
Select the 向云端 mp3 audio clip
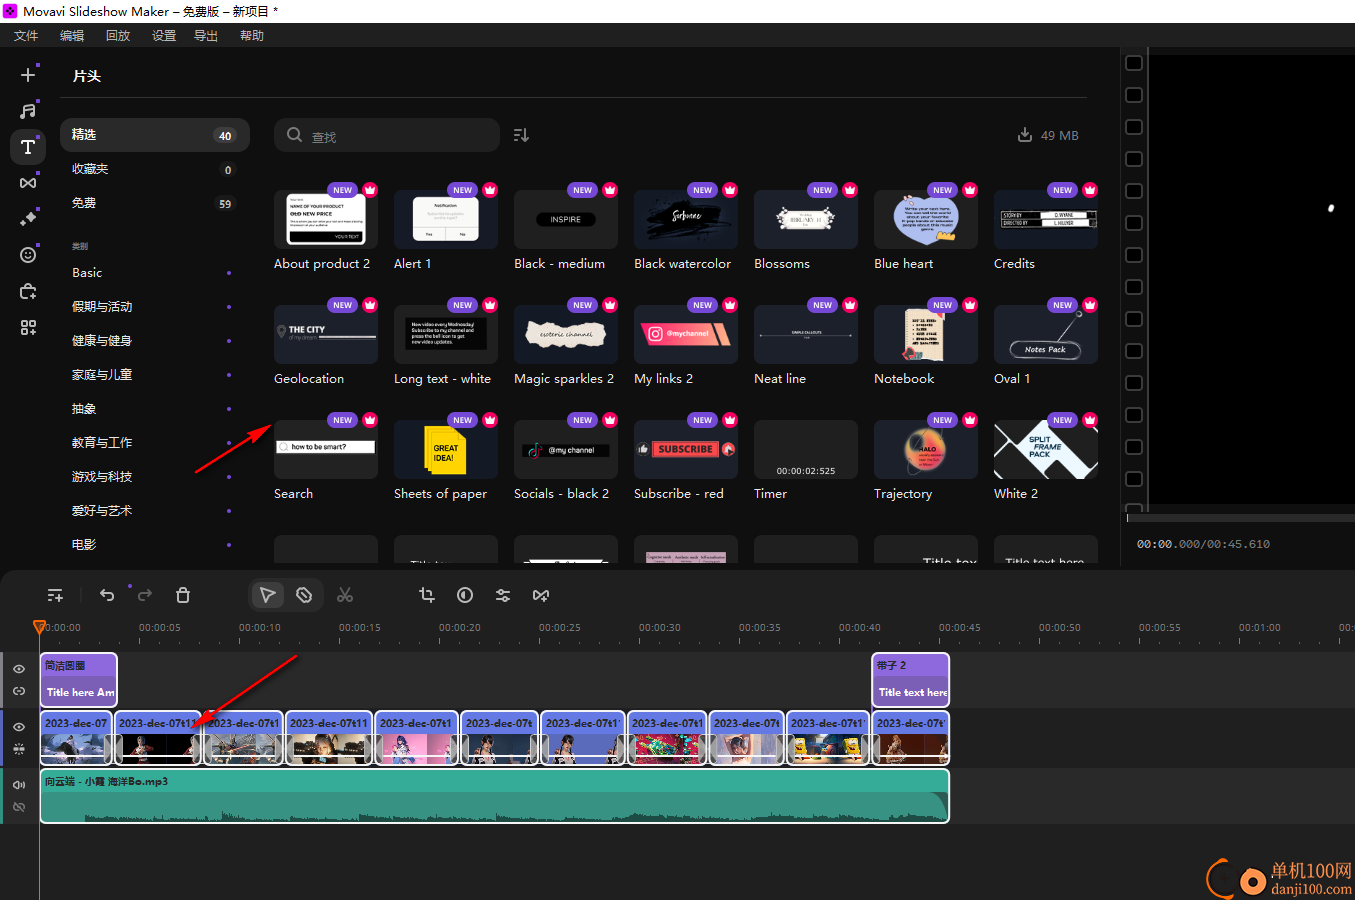click(495, 796)
